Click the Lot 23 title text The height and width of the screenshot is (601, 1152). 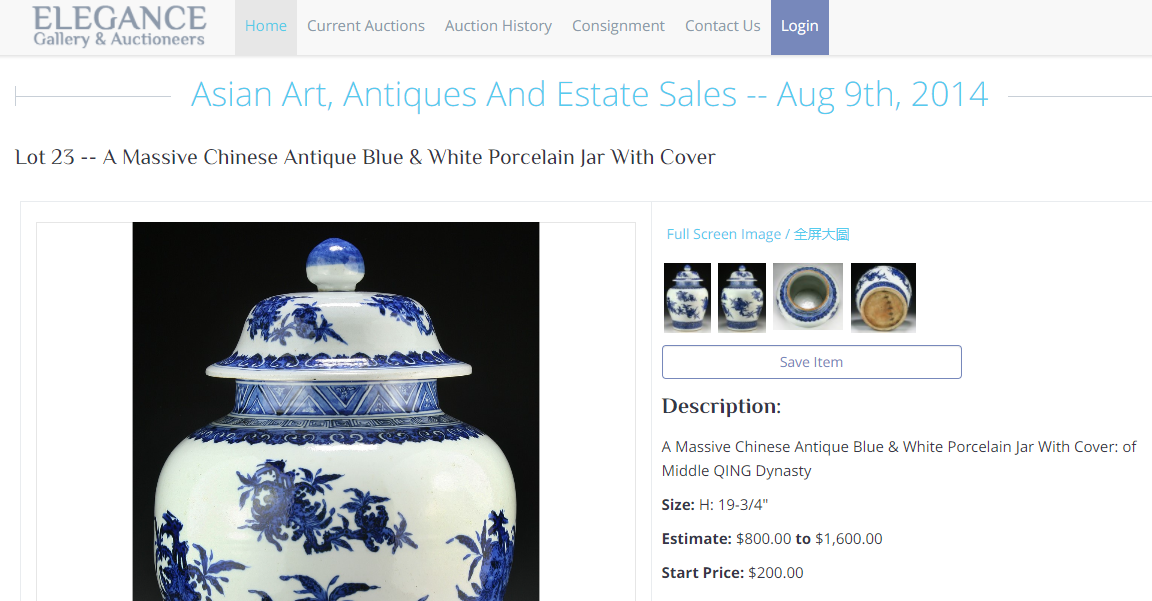(x=365, y=157)
